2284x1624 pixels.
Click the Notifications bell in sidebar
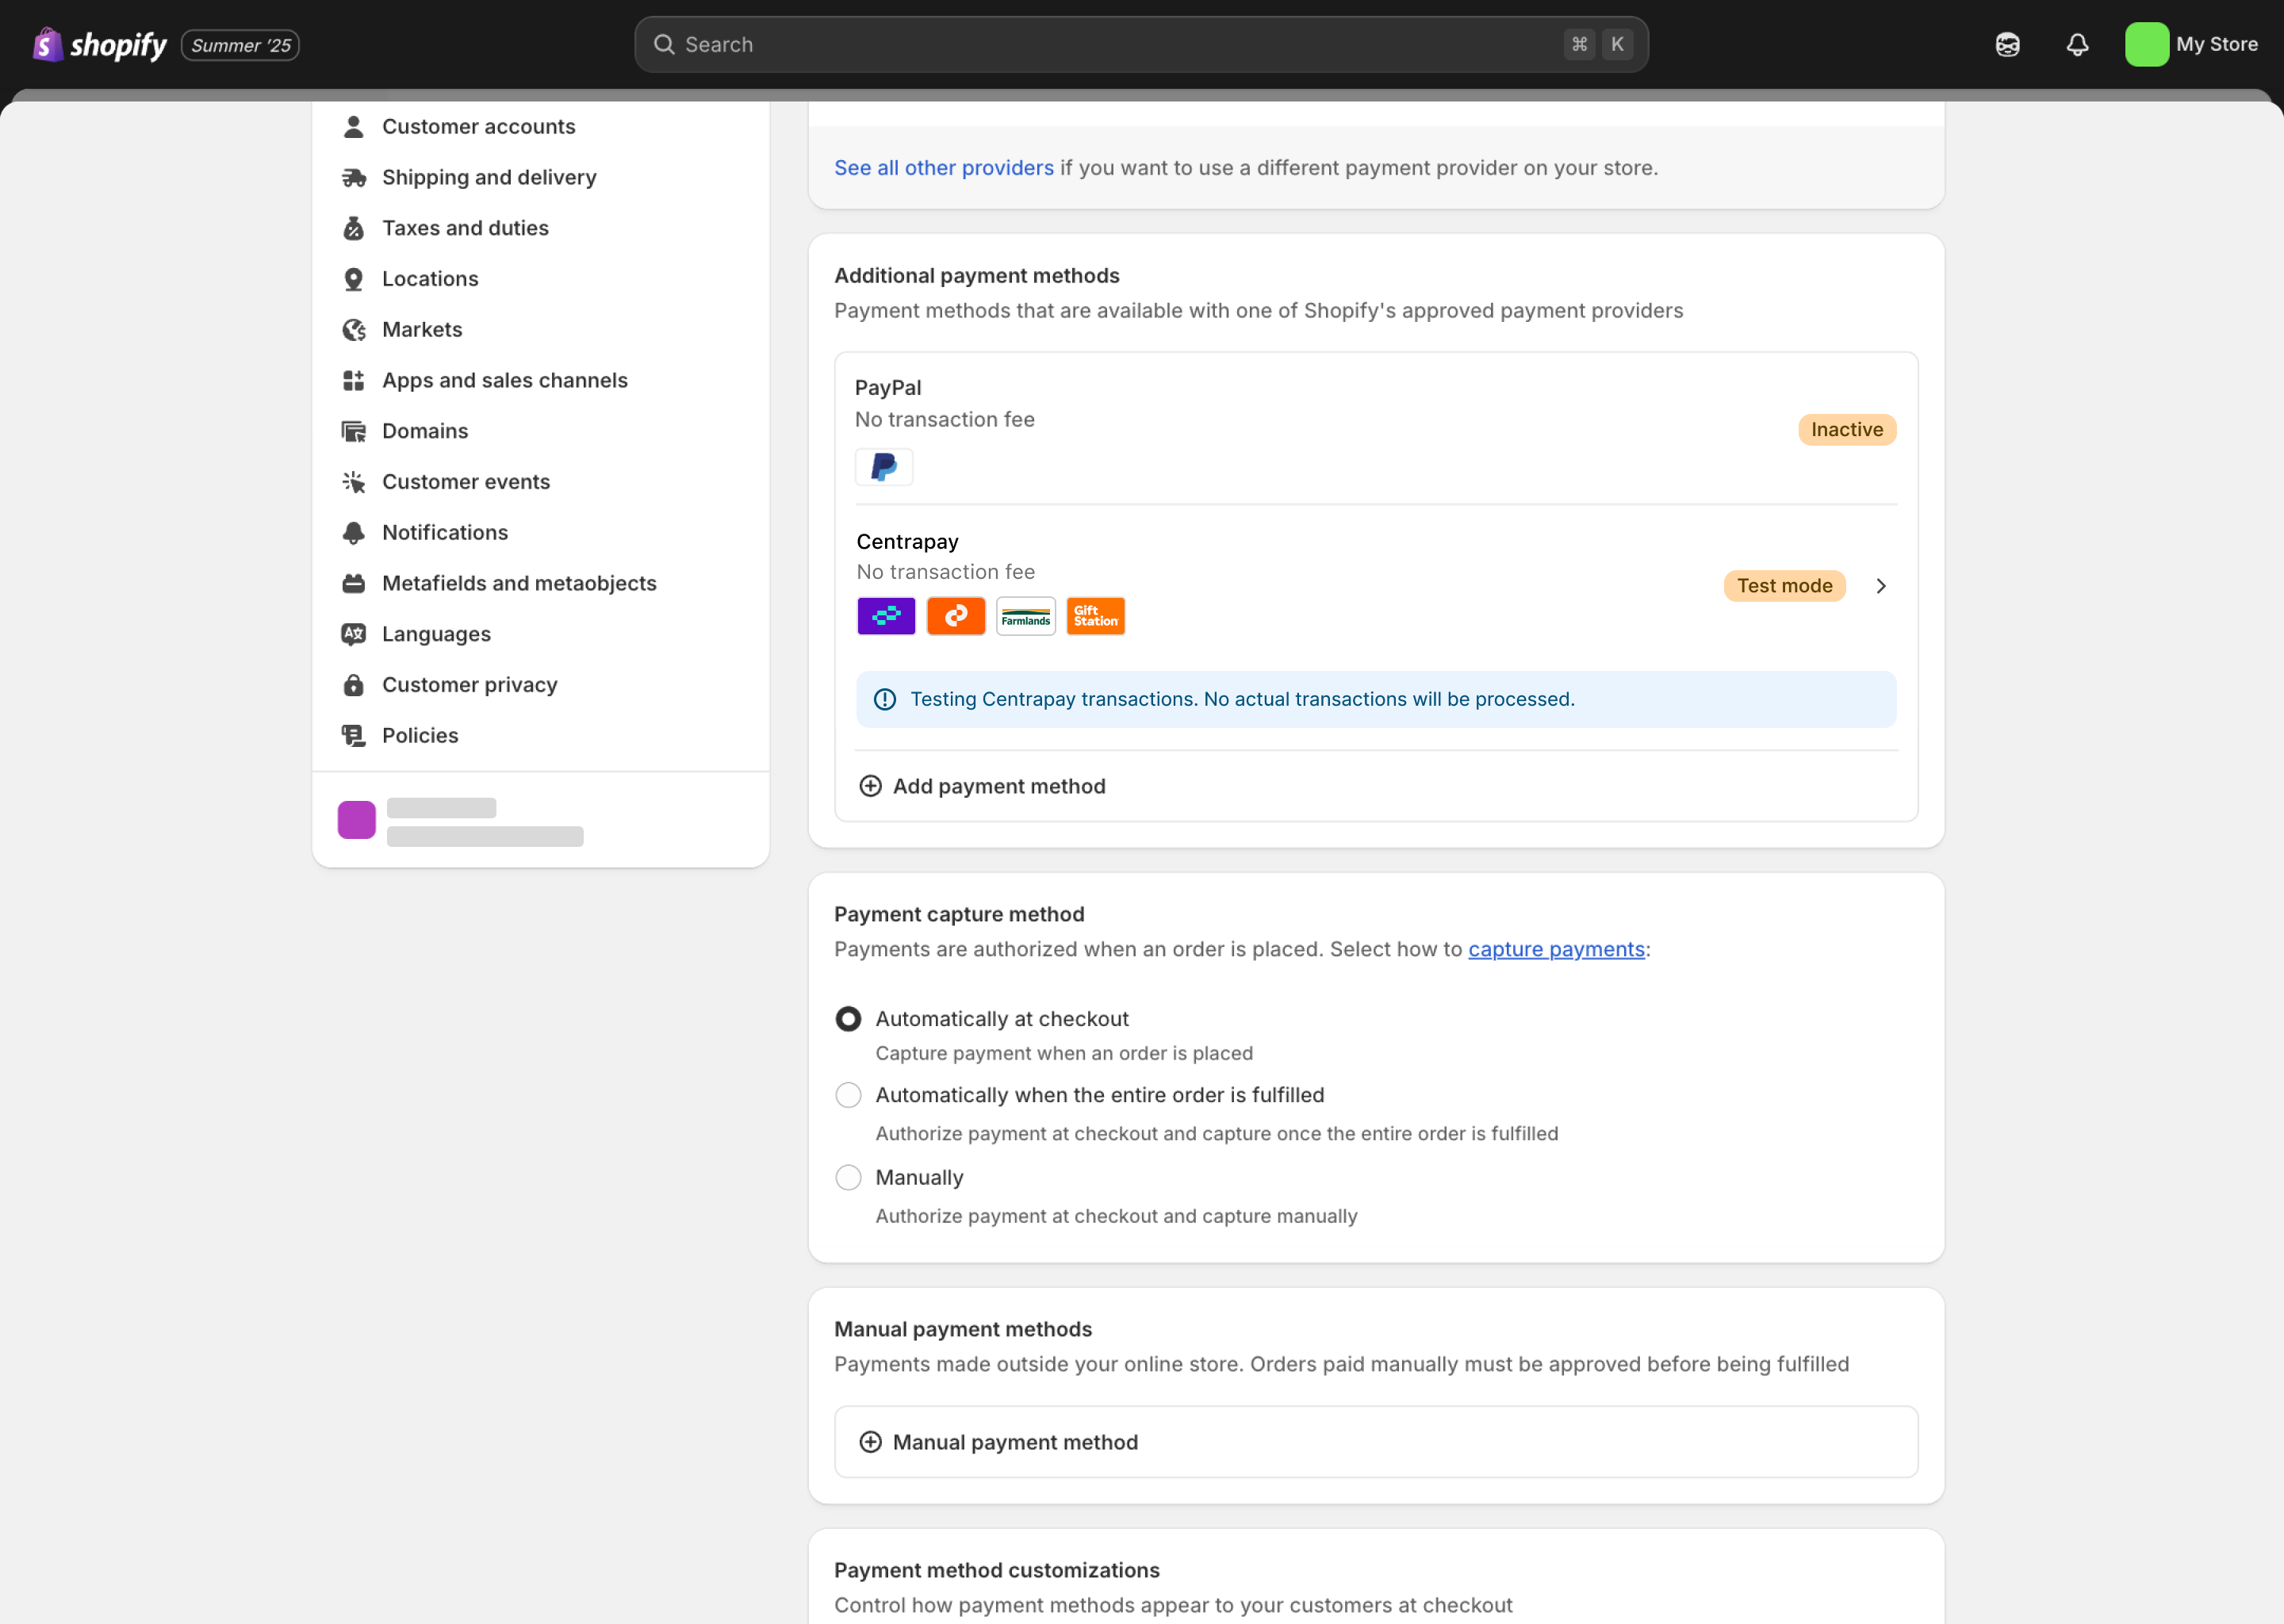[x=355, y=532]
